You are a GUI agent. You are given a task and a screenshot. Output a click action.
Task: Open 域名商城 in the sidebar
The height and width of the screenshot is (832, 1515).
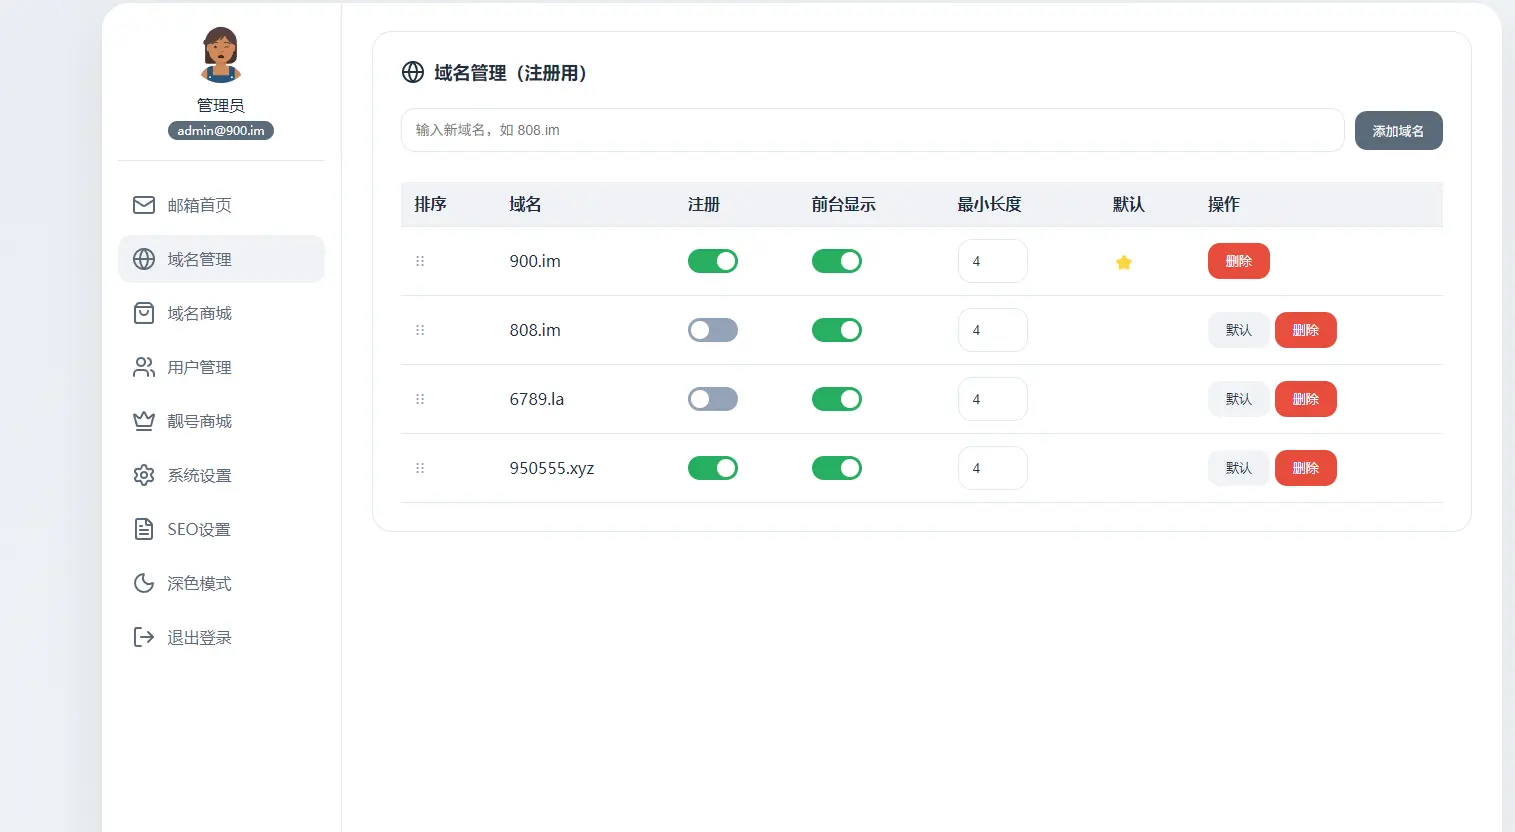221,313
